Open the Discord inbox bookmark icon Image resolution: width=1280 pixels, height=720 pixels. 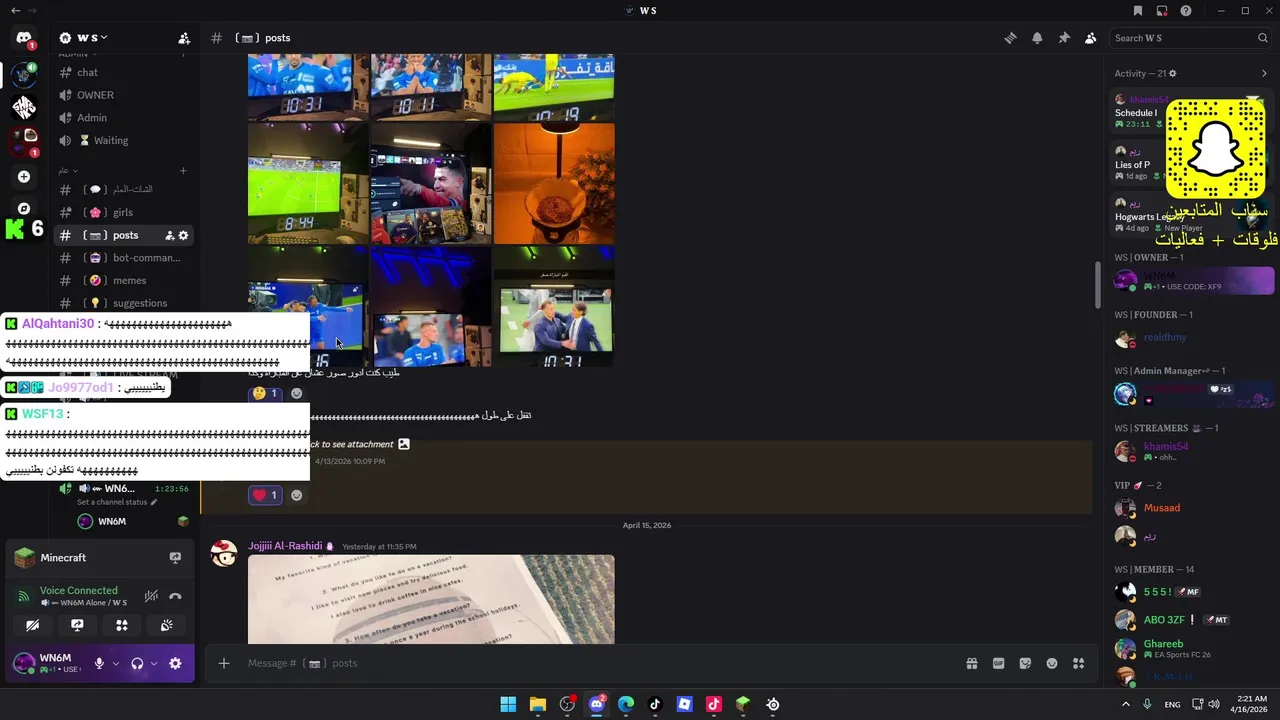[1138, 11]
